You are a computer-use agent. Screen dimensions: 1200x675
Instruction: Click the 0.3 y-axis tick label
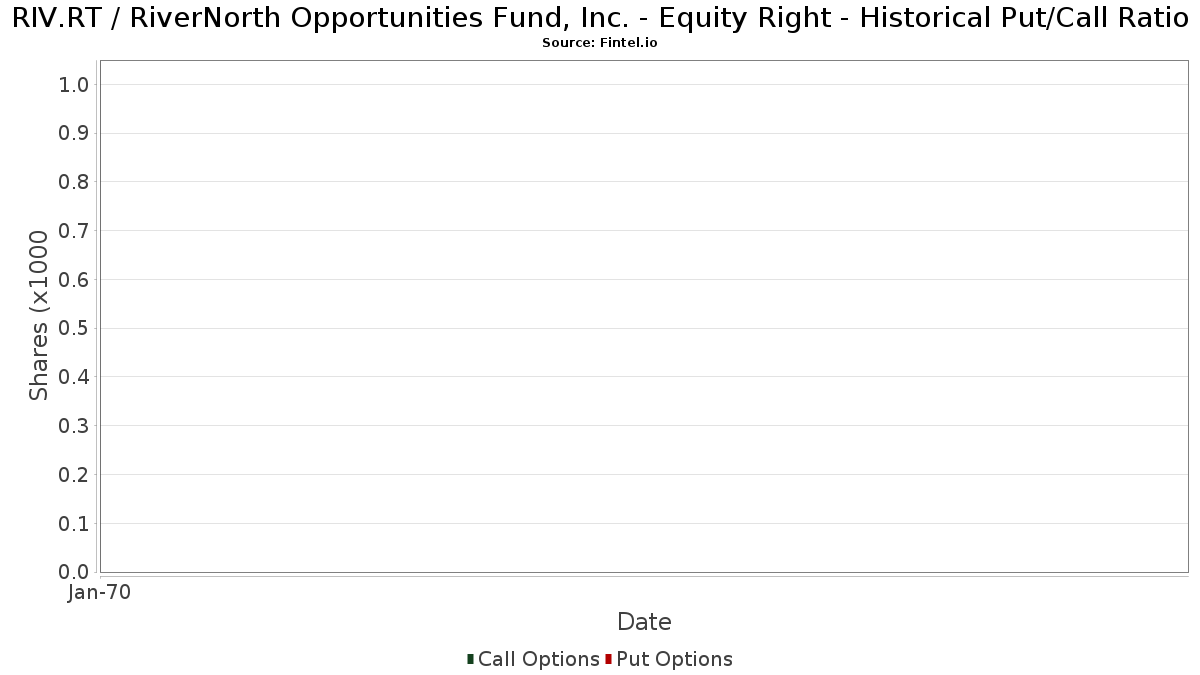(74, 426)
